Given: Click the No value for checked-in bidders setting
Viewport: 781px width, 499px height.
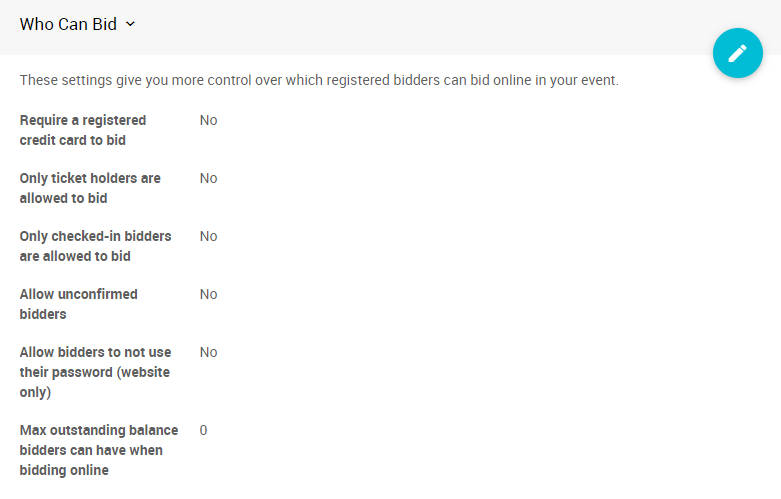Looking at the screenshot, I should coord(208,236).
